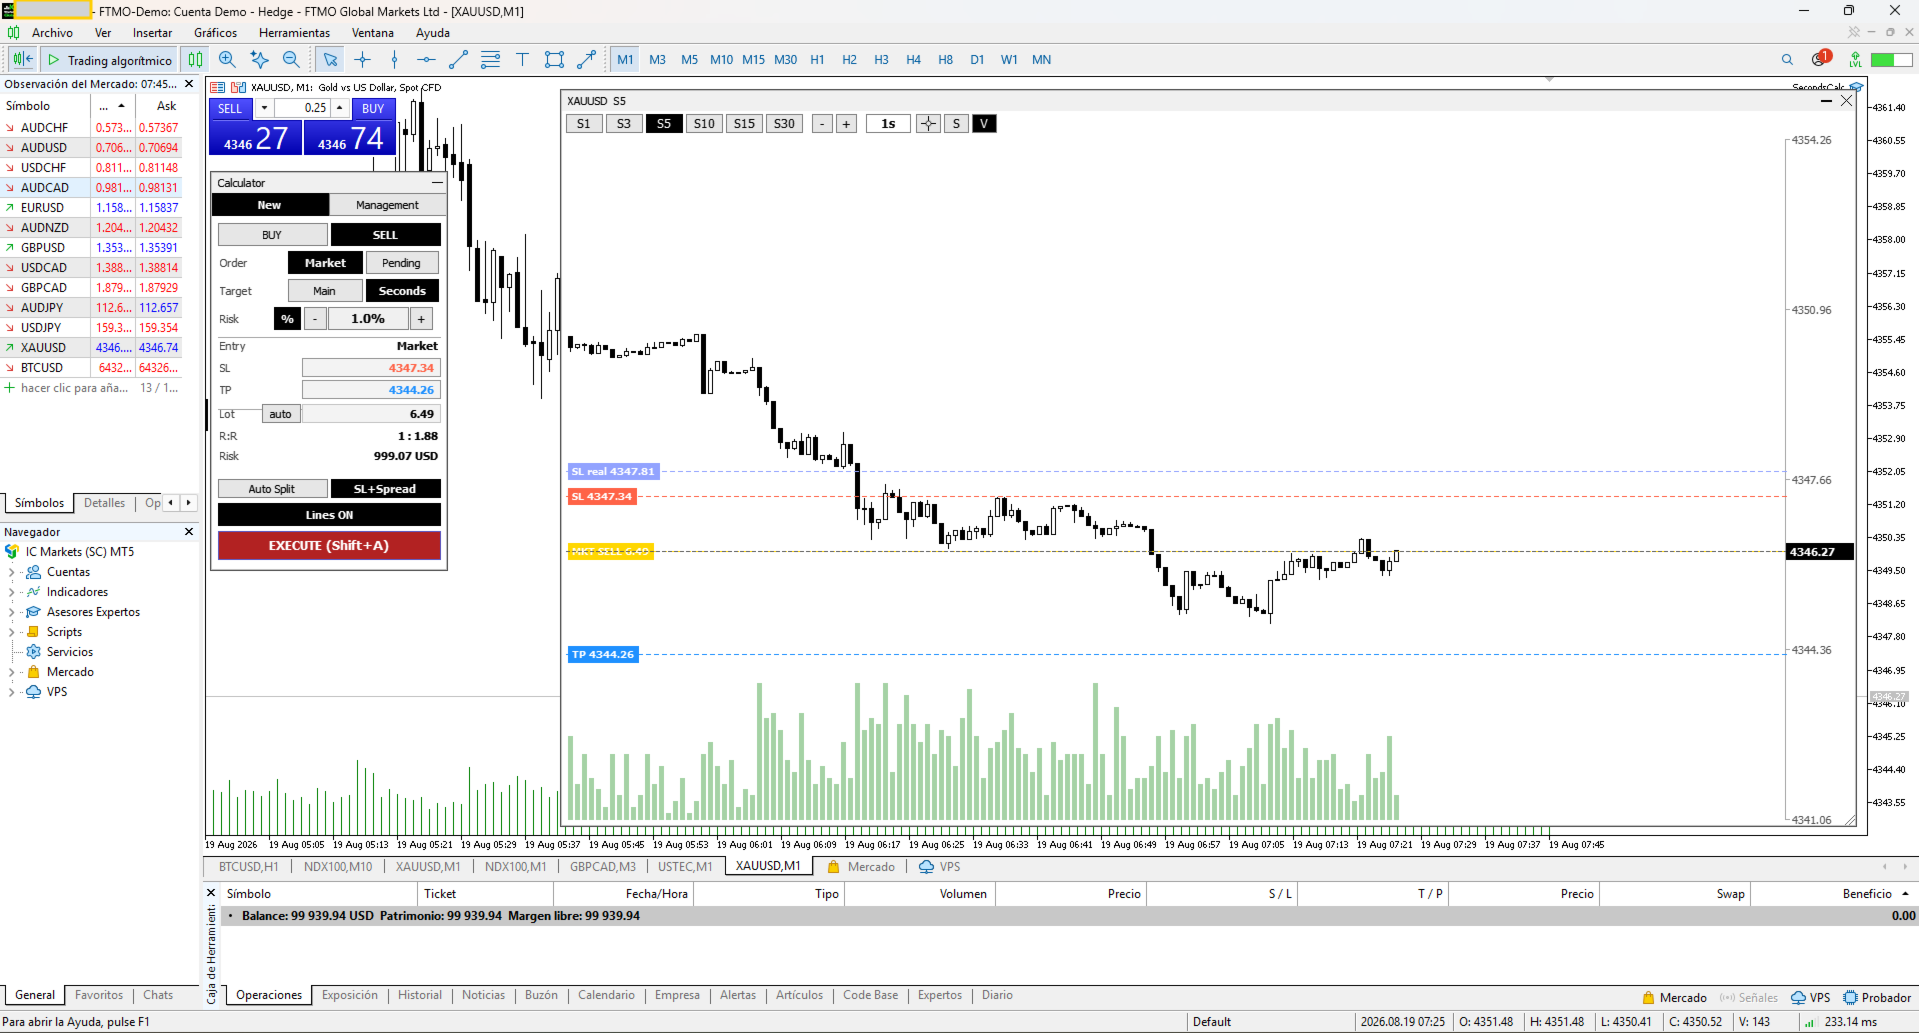Open the Historial tab

[420, 996]
